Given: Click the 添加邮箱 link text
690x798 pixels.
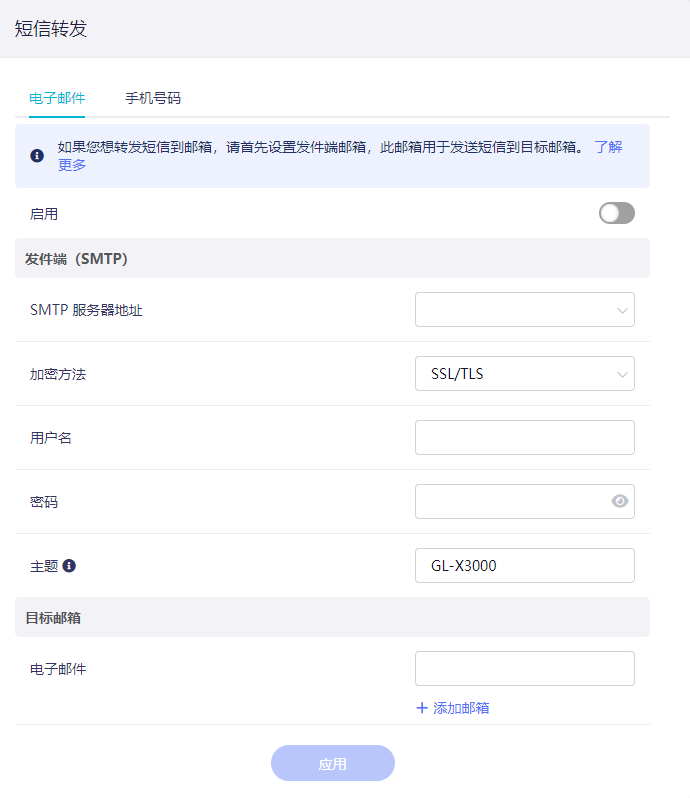Looking at the screenshot, I should point(461,708).
